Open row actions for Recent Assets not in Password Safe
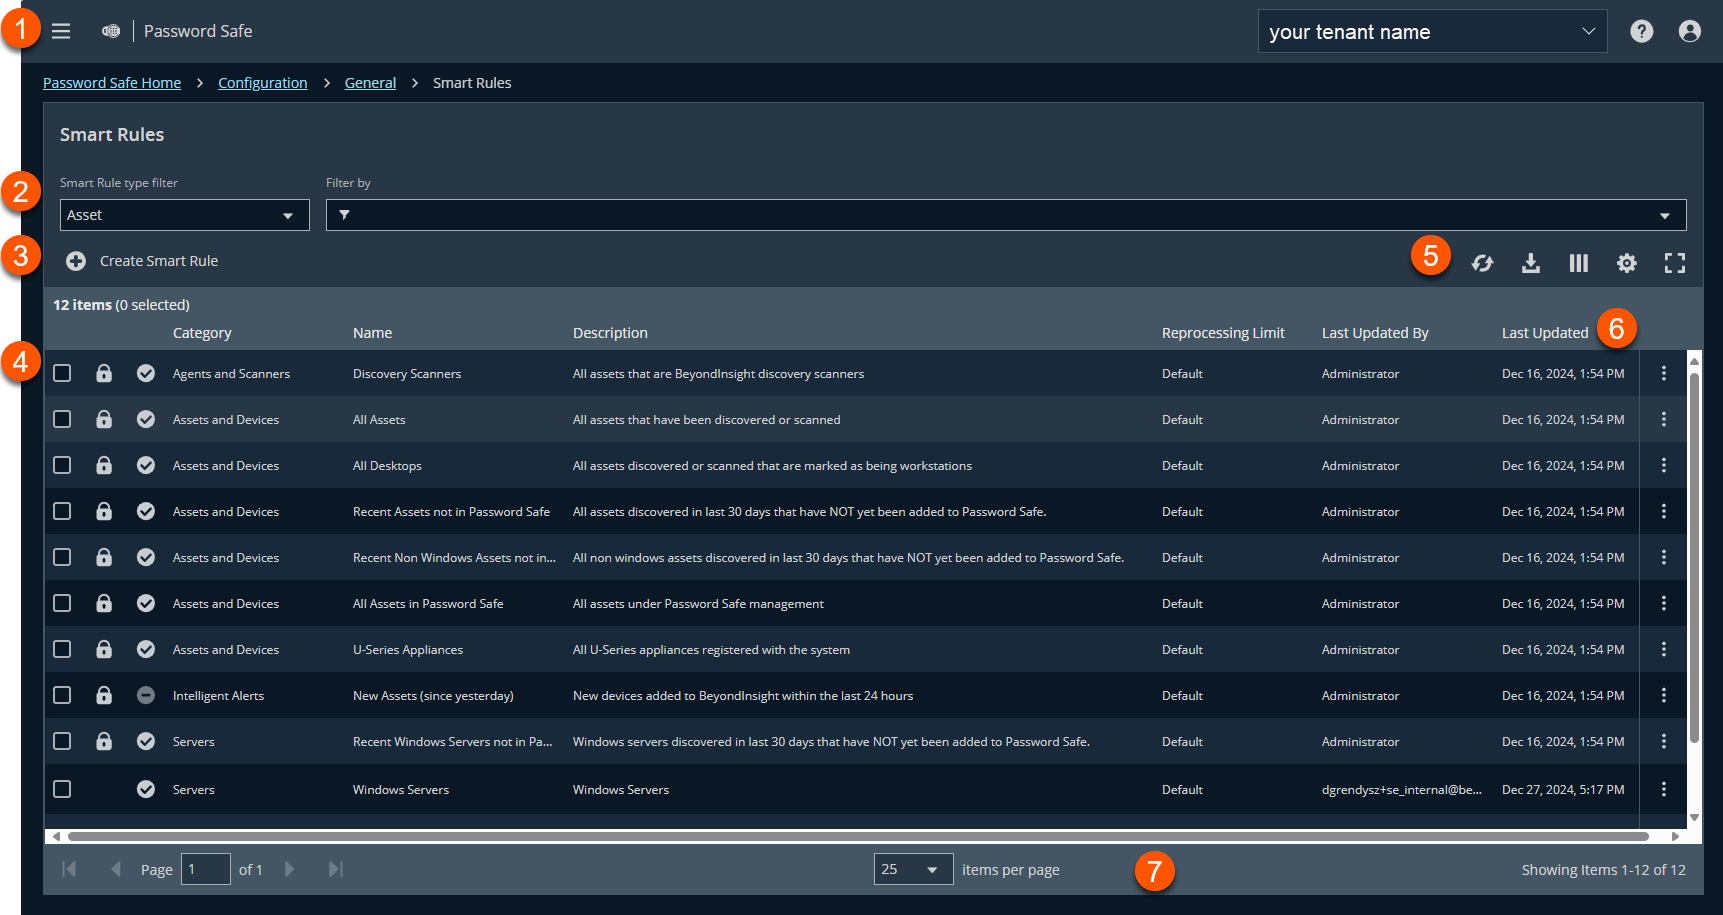The height and width of the screenshot is (915, 1723). [1663, 511]
